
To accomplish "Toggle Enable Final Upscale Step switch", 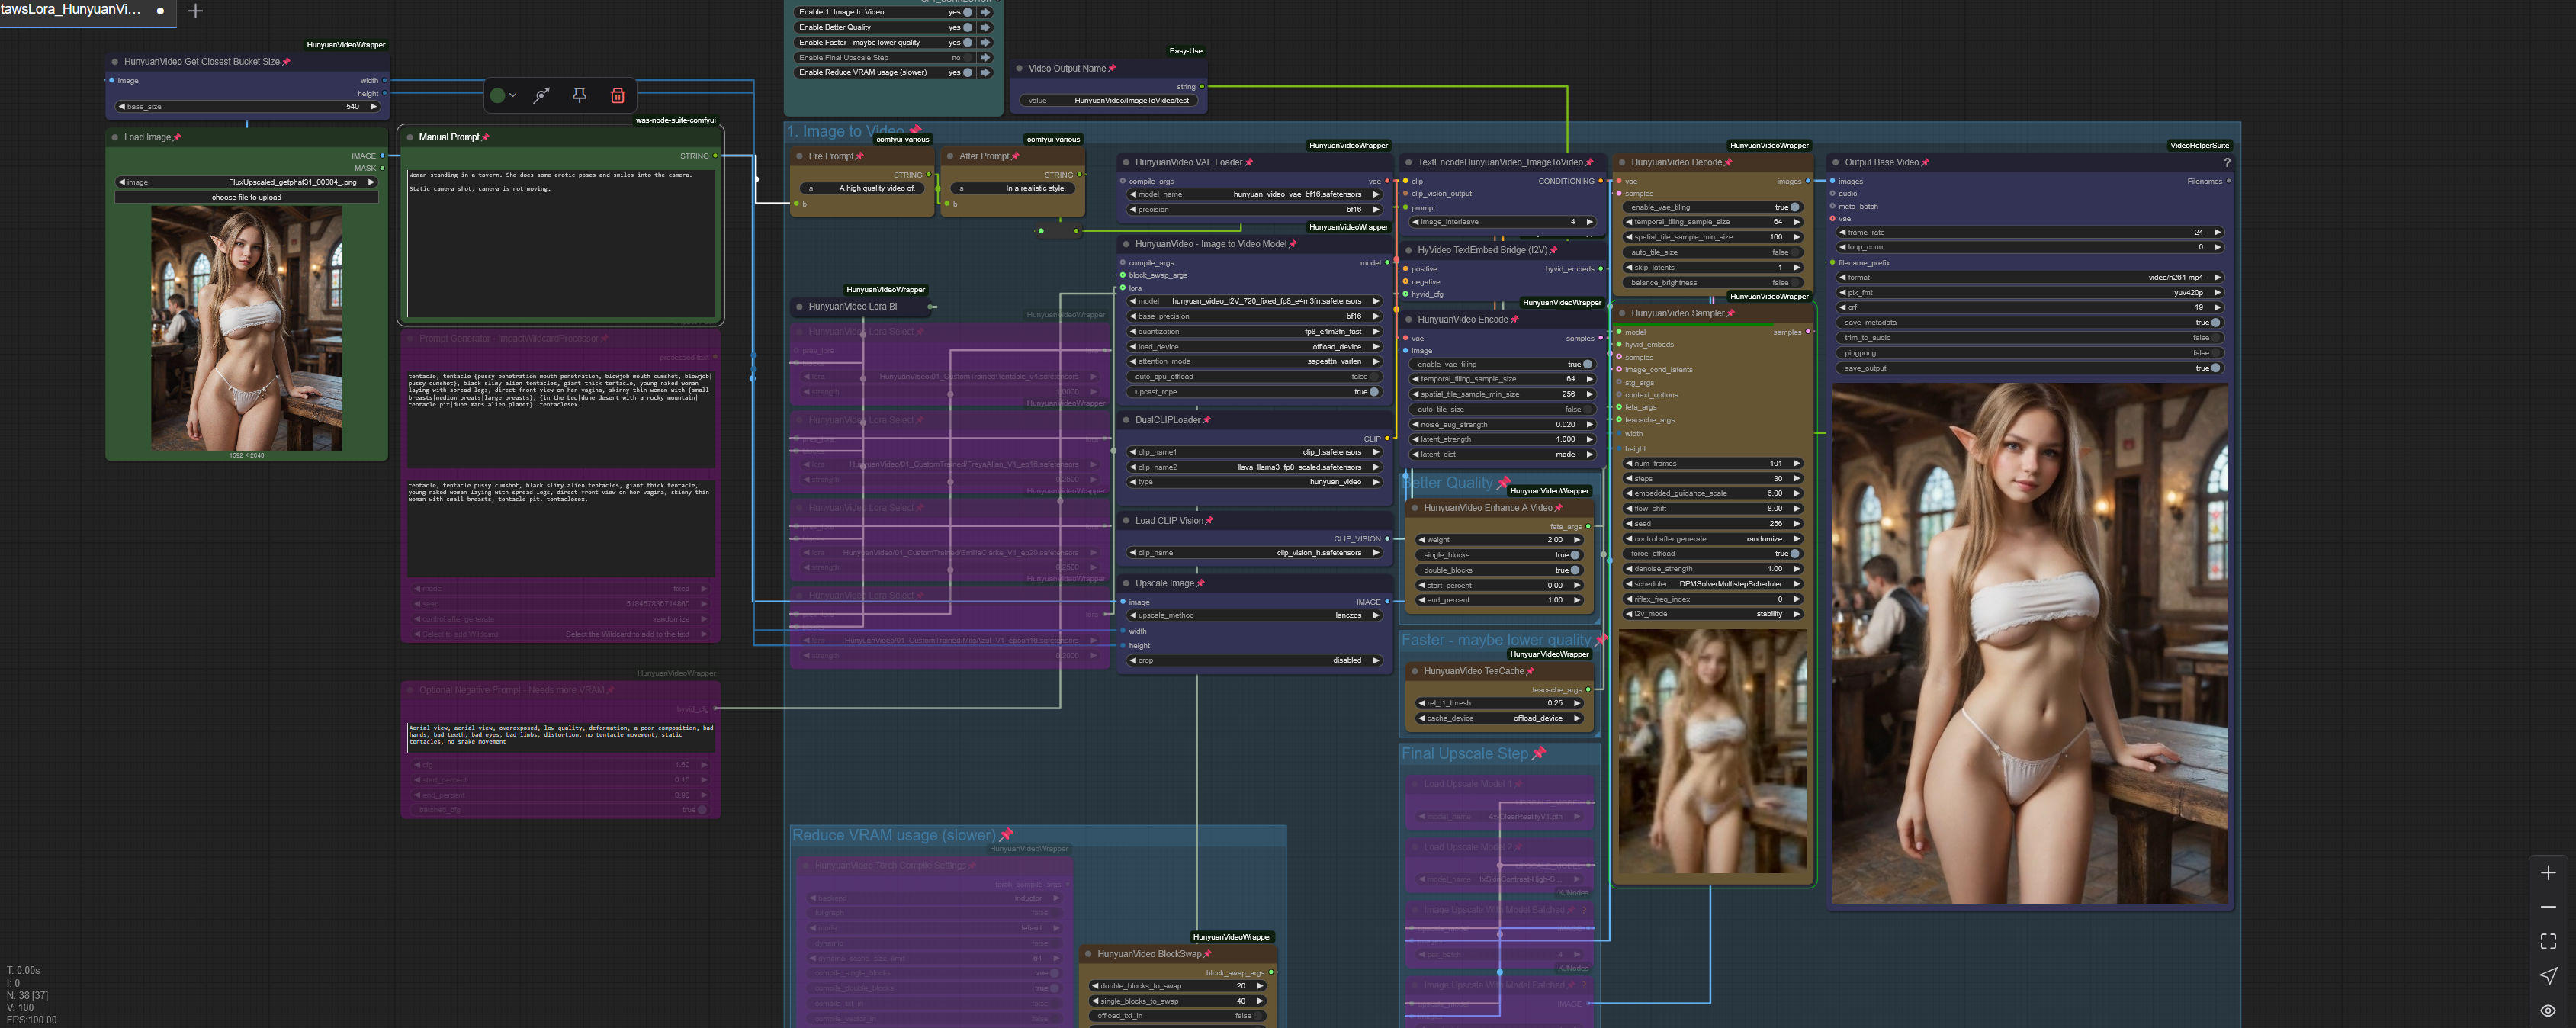I will coord(968,58).
